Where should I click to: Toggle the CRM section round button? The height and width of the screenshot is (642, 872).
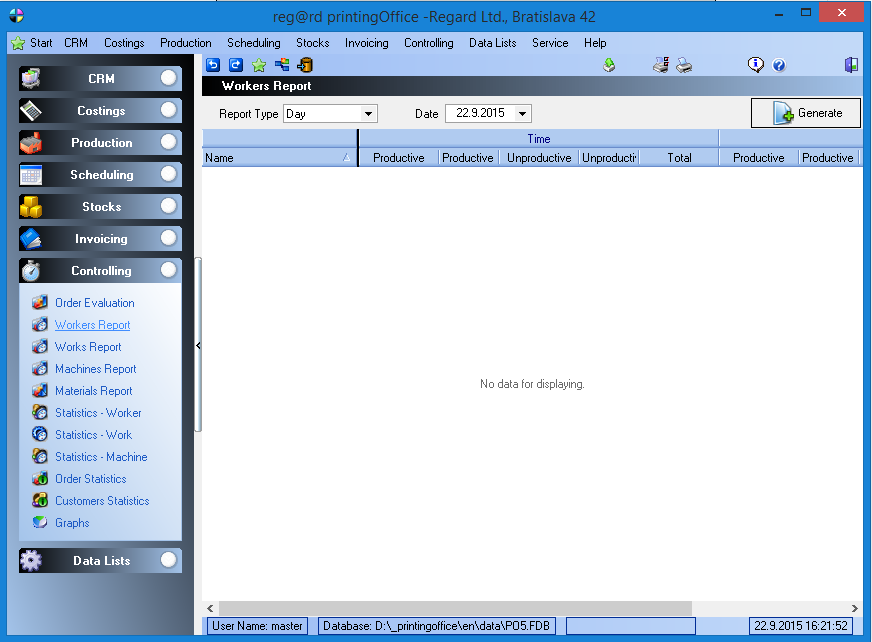pyautogui.click(x=169, y=78)
